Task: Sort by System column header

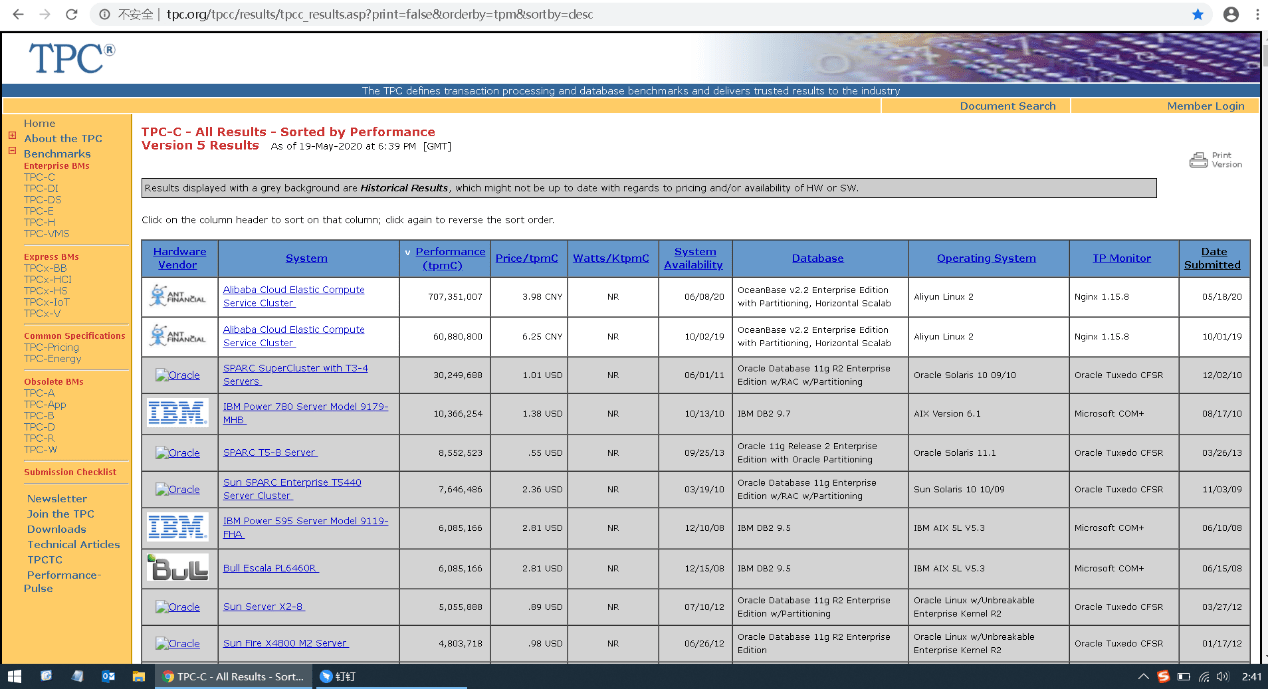Action: [307, 258]
